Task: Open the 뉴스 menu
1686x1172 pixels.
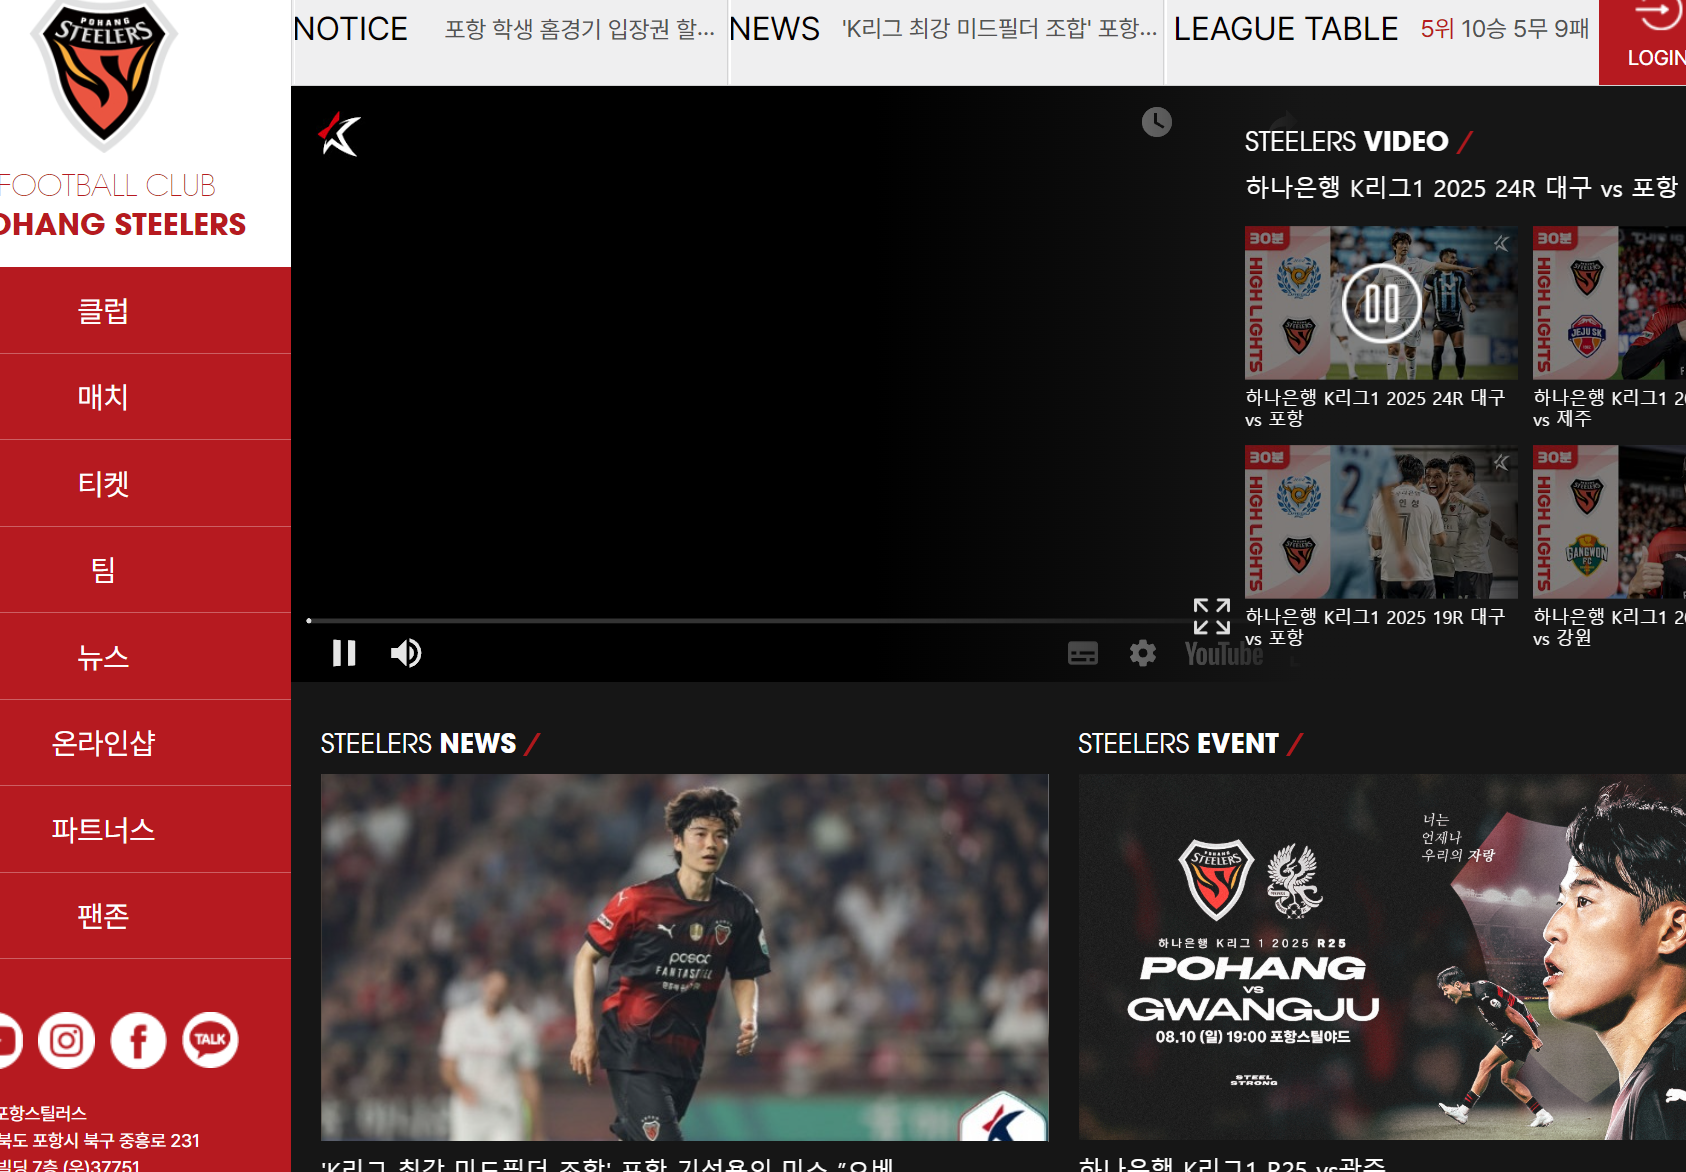Action: (x=104, y=657)
